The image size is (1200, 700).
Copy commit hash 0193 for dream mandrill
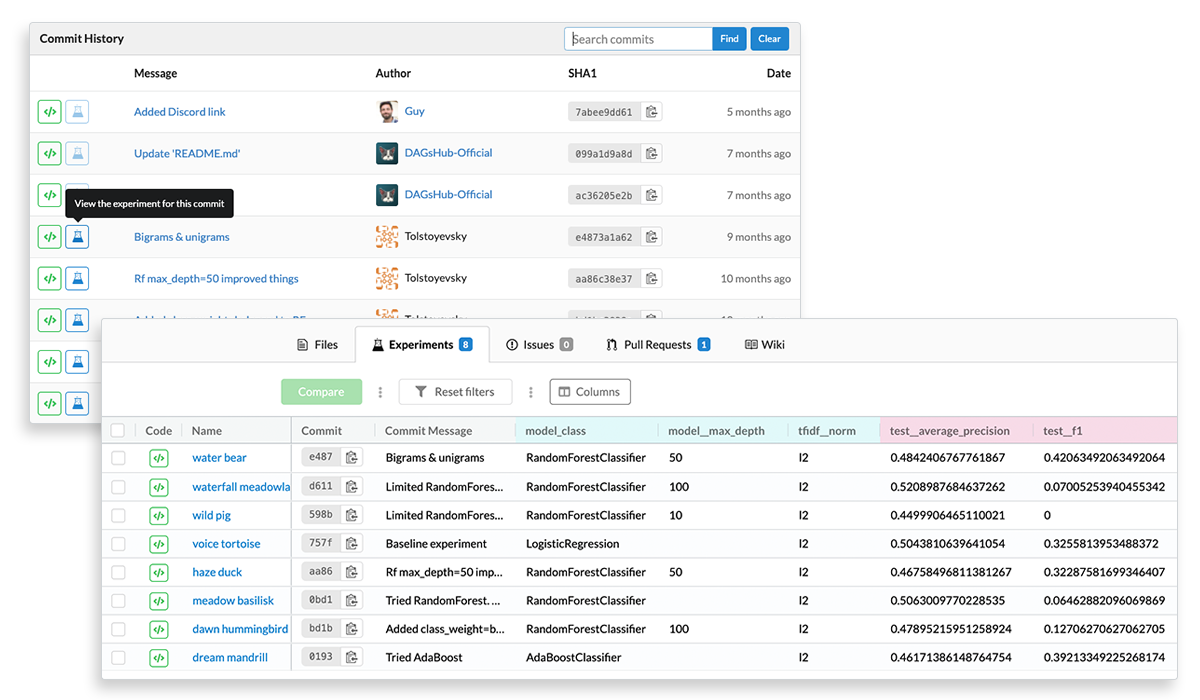point(352,658)
